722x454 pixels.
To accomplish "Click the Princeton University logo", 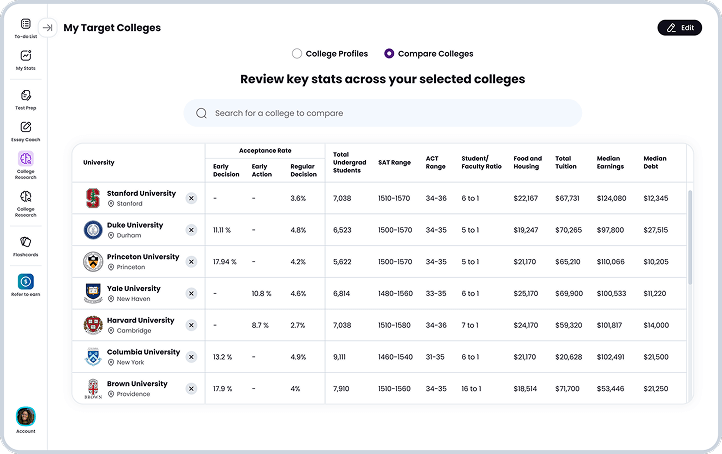I will click(93, 262).
